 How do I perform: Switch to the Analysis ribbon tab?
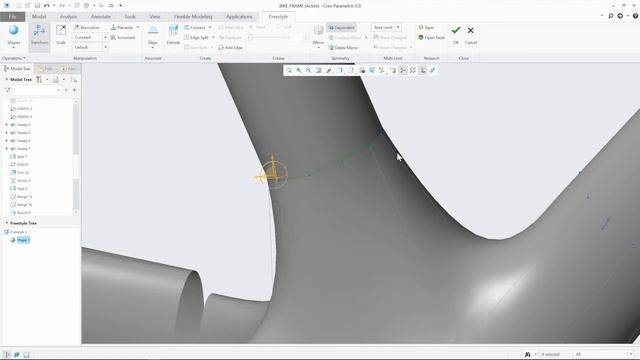(68, 16)
